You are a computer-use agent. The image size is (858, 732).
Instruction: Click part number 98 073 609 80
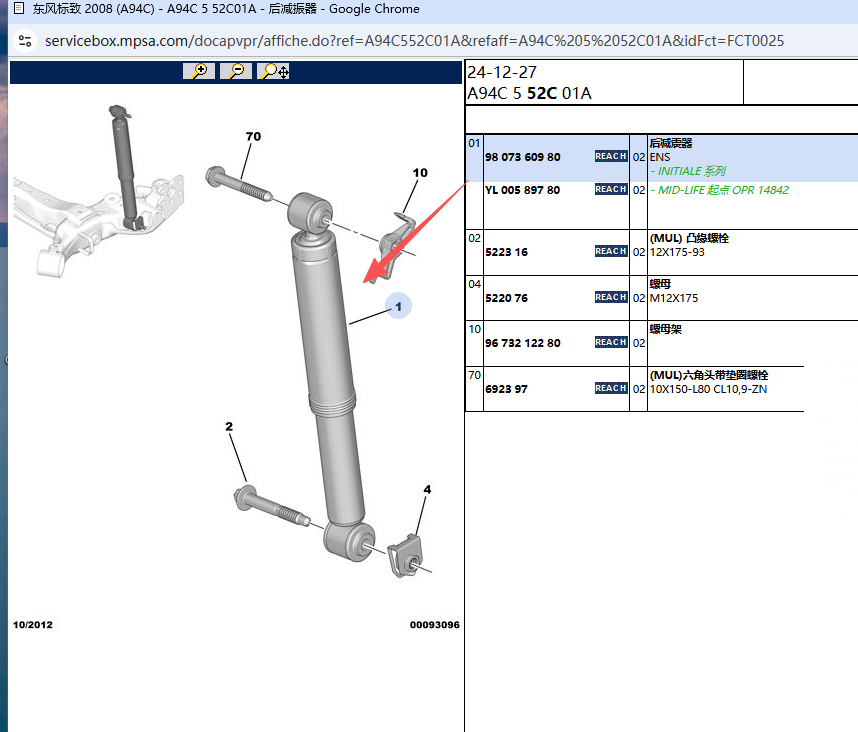(x=523, y=157)
